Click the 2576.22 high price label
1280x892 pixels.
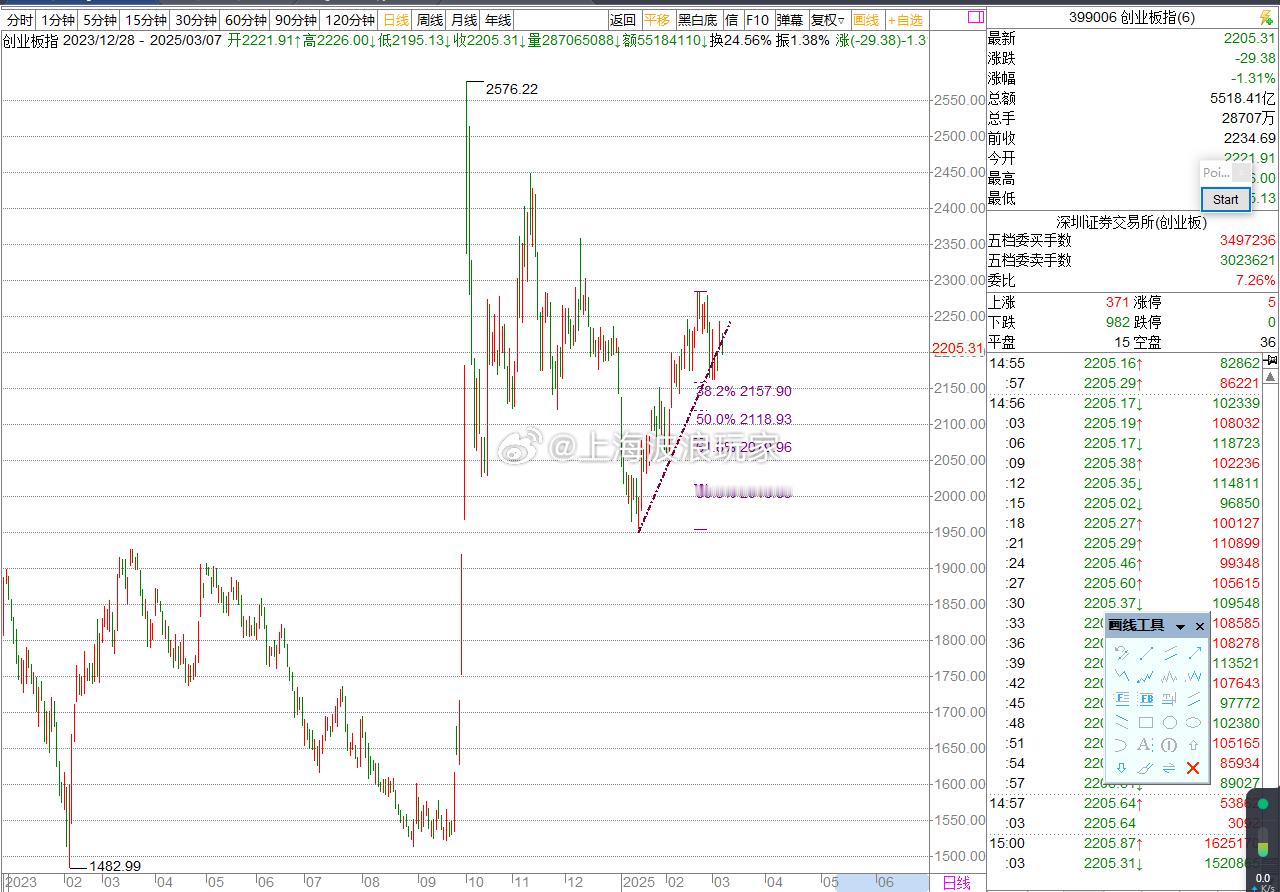[x=511, y=89]
